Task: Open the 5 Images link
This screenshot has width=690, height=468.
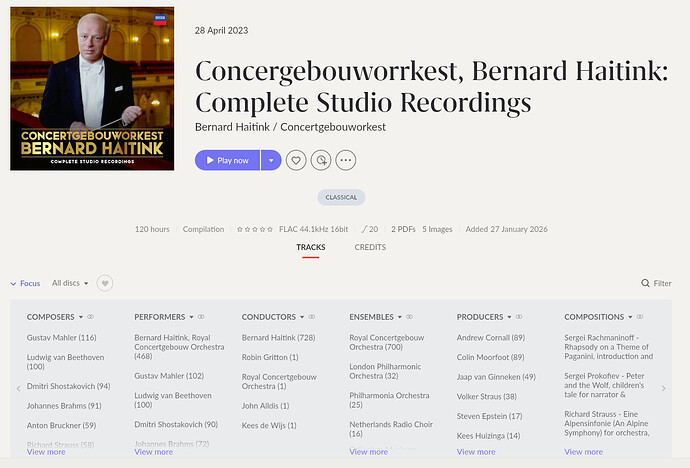Action: coord(437,229)
